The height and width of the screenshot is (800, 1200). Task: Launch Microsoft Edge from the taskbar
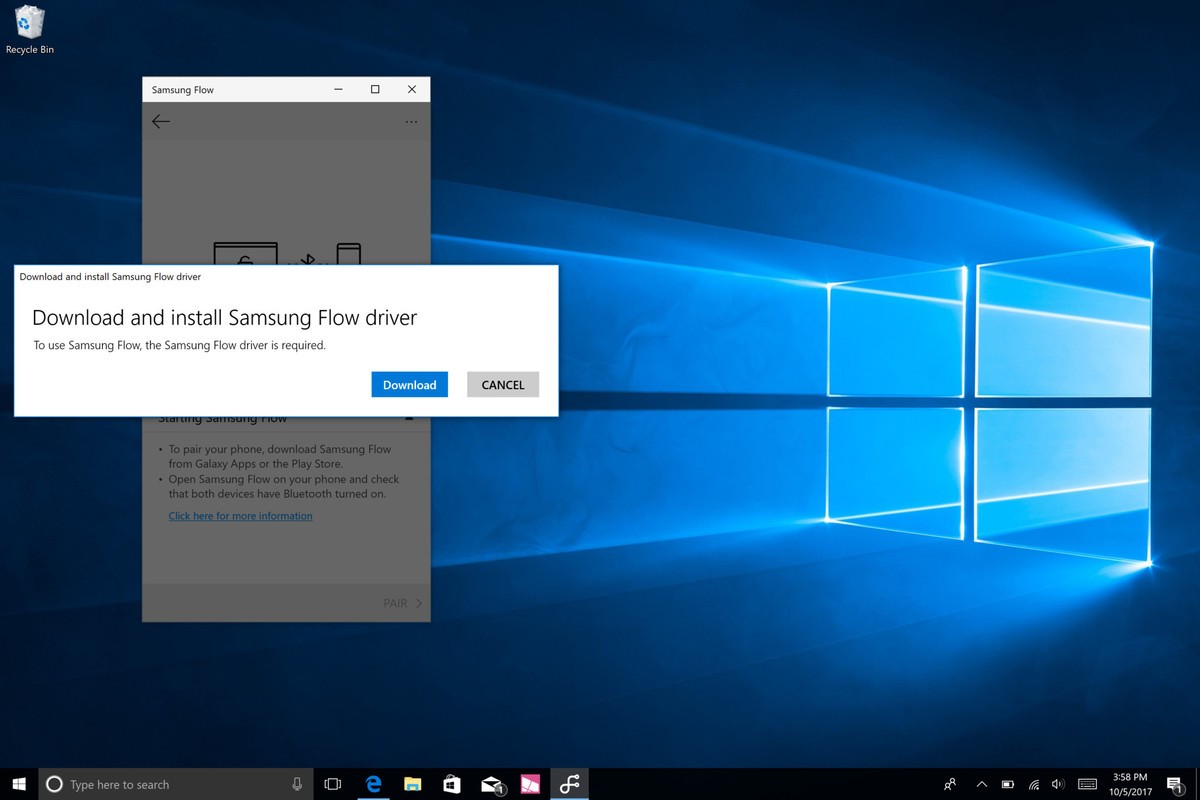click(373, 783)
